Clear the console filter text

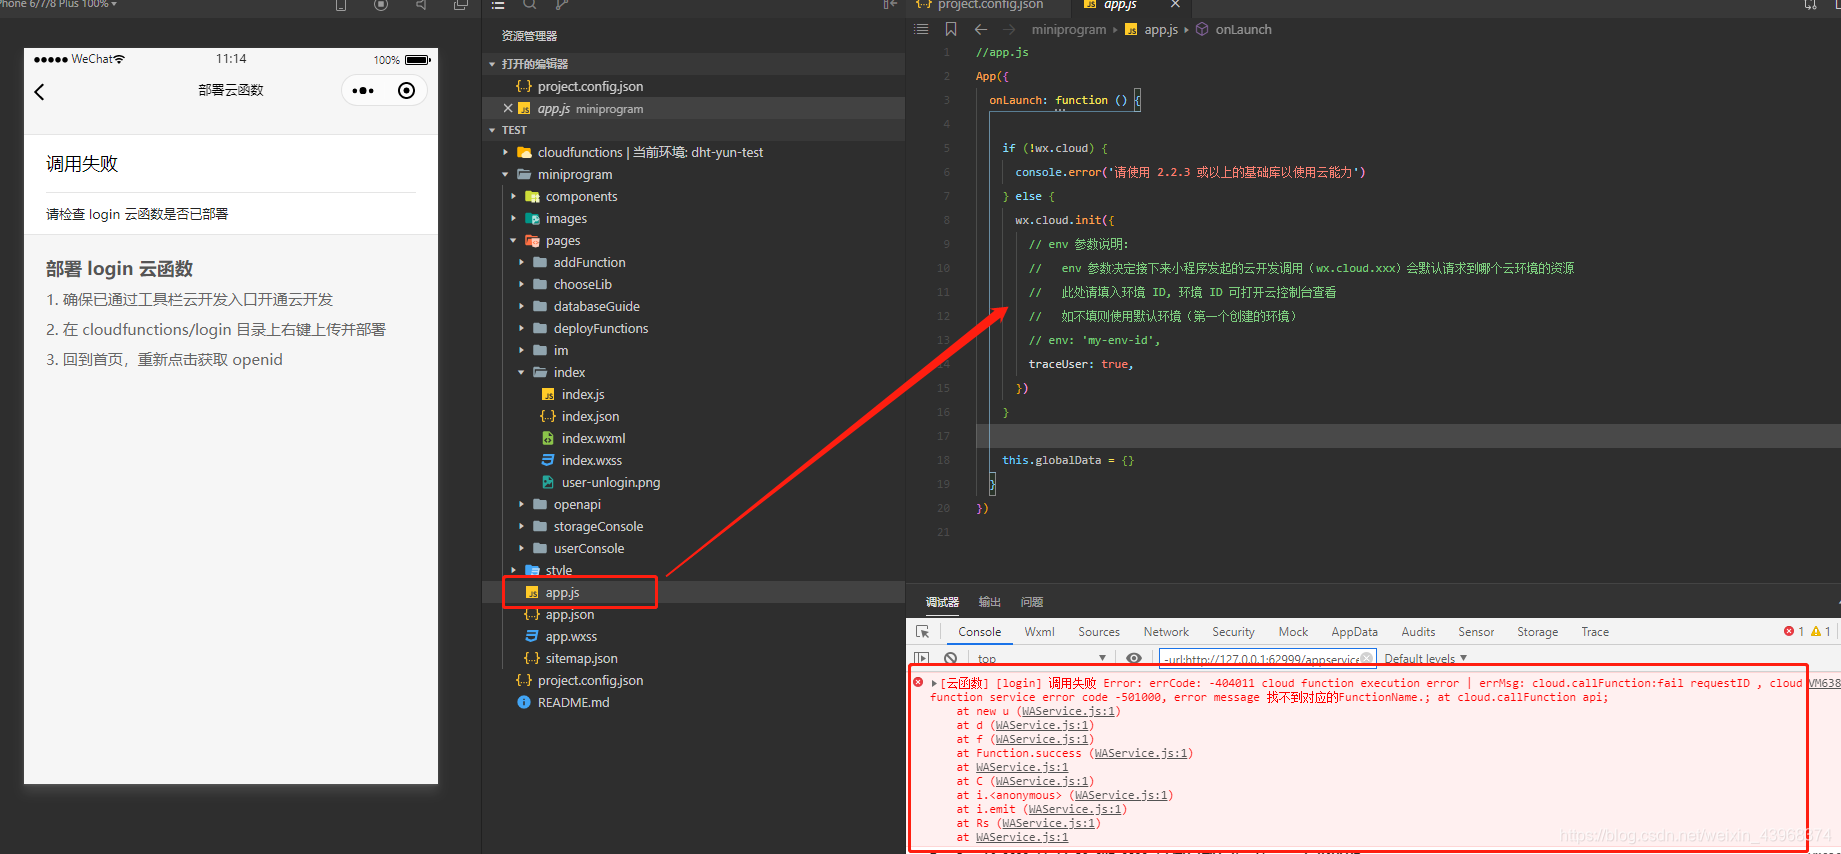pos(1367,658)
